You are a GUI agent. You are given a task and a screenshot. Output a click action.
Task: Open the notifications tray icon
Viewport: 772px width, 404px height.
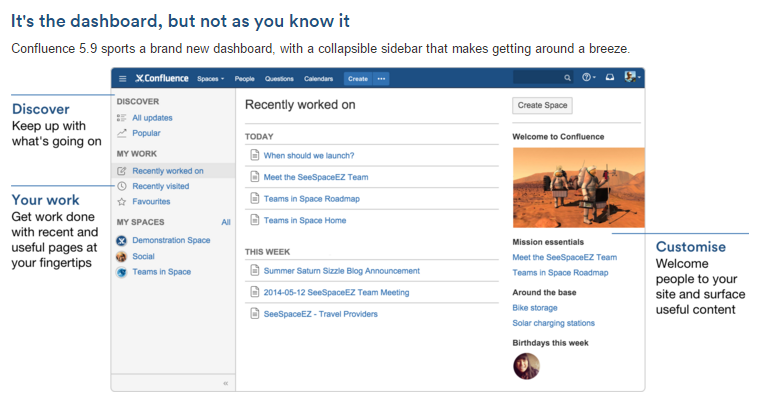(610, 77)
